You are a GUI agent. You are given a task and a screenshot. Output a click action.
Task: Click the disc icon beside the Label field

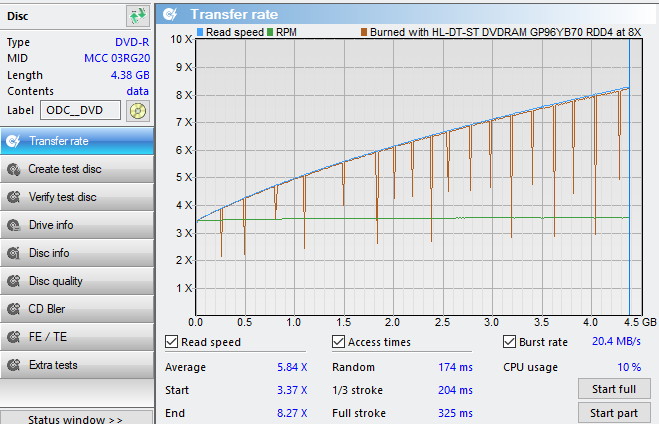click(138, 110)
